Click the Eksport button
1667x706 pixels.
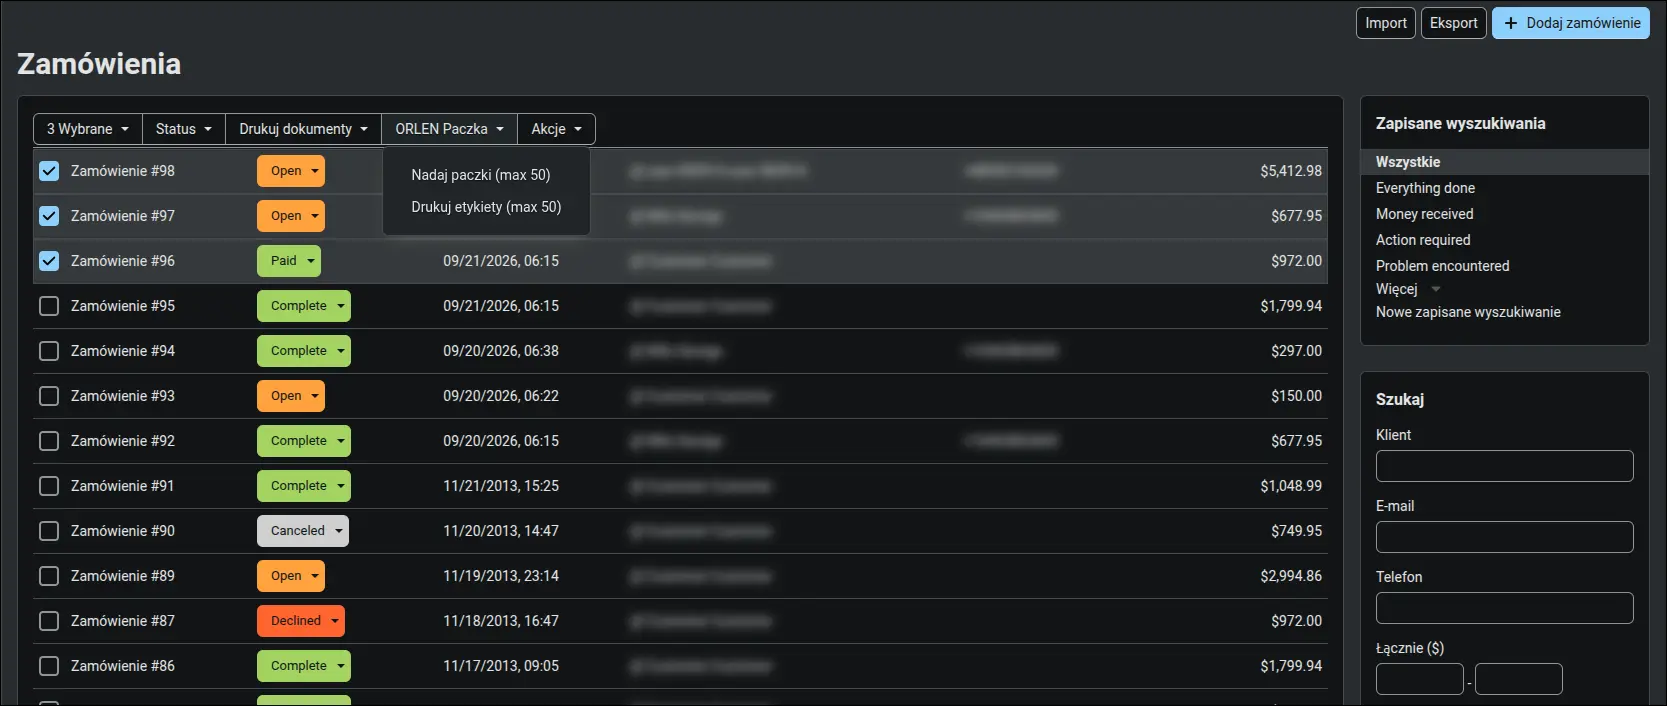[x=1454, y=23]
